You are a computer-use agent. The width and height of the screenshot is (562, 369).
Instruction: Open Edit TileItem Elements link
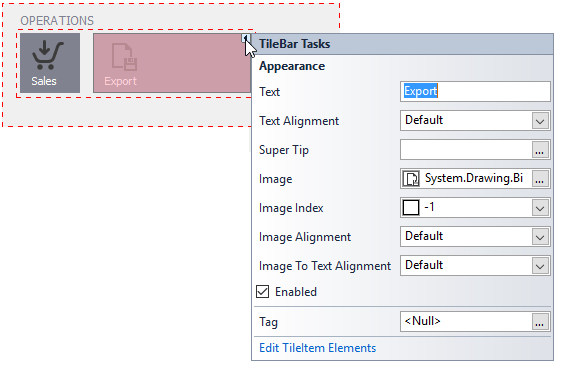pos(318,348)
